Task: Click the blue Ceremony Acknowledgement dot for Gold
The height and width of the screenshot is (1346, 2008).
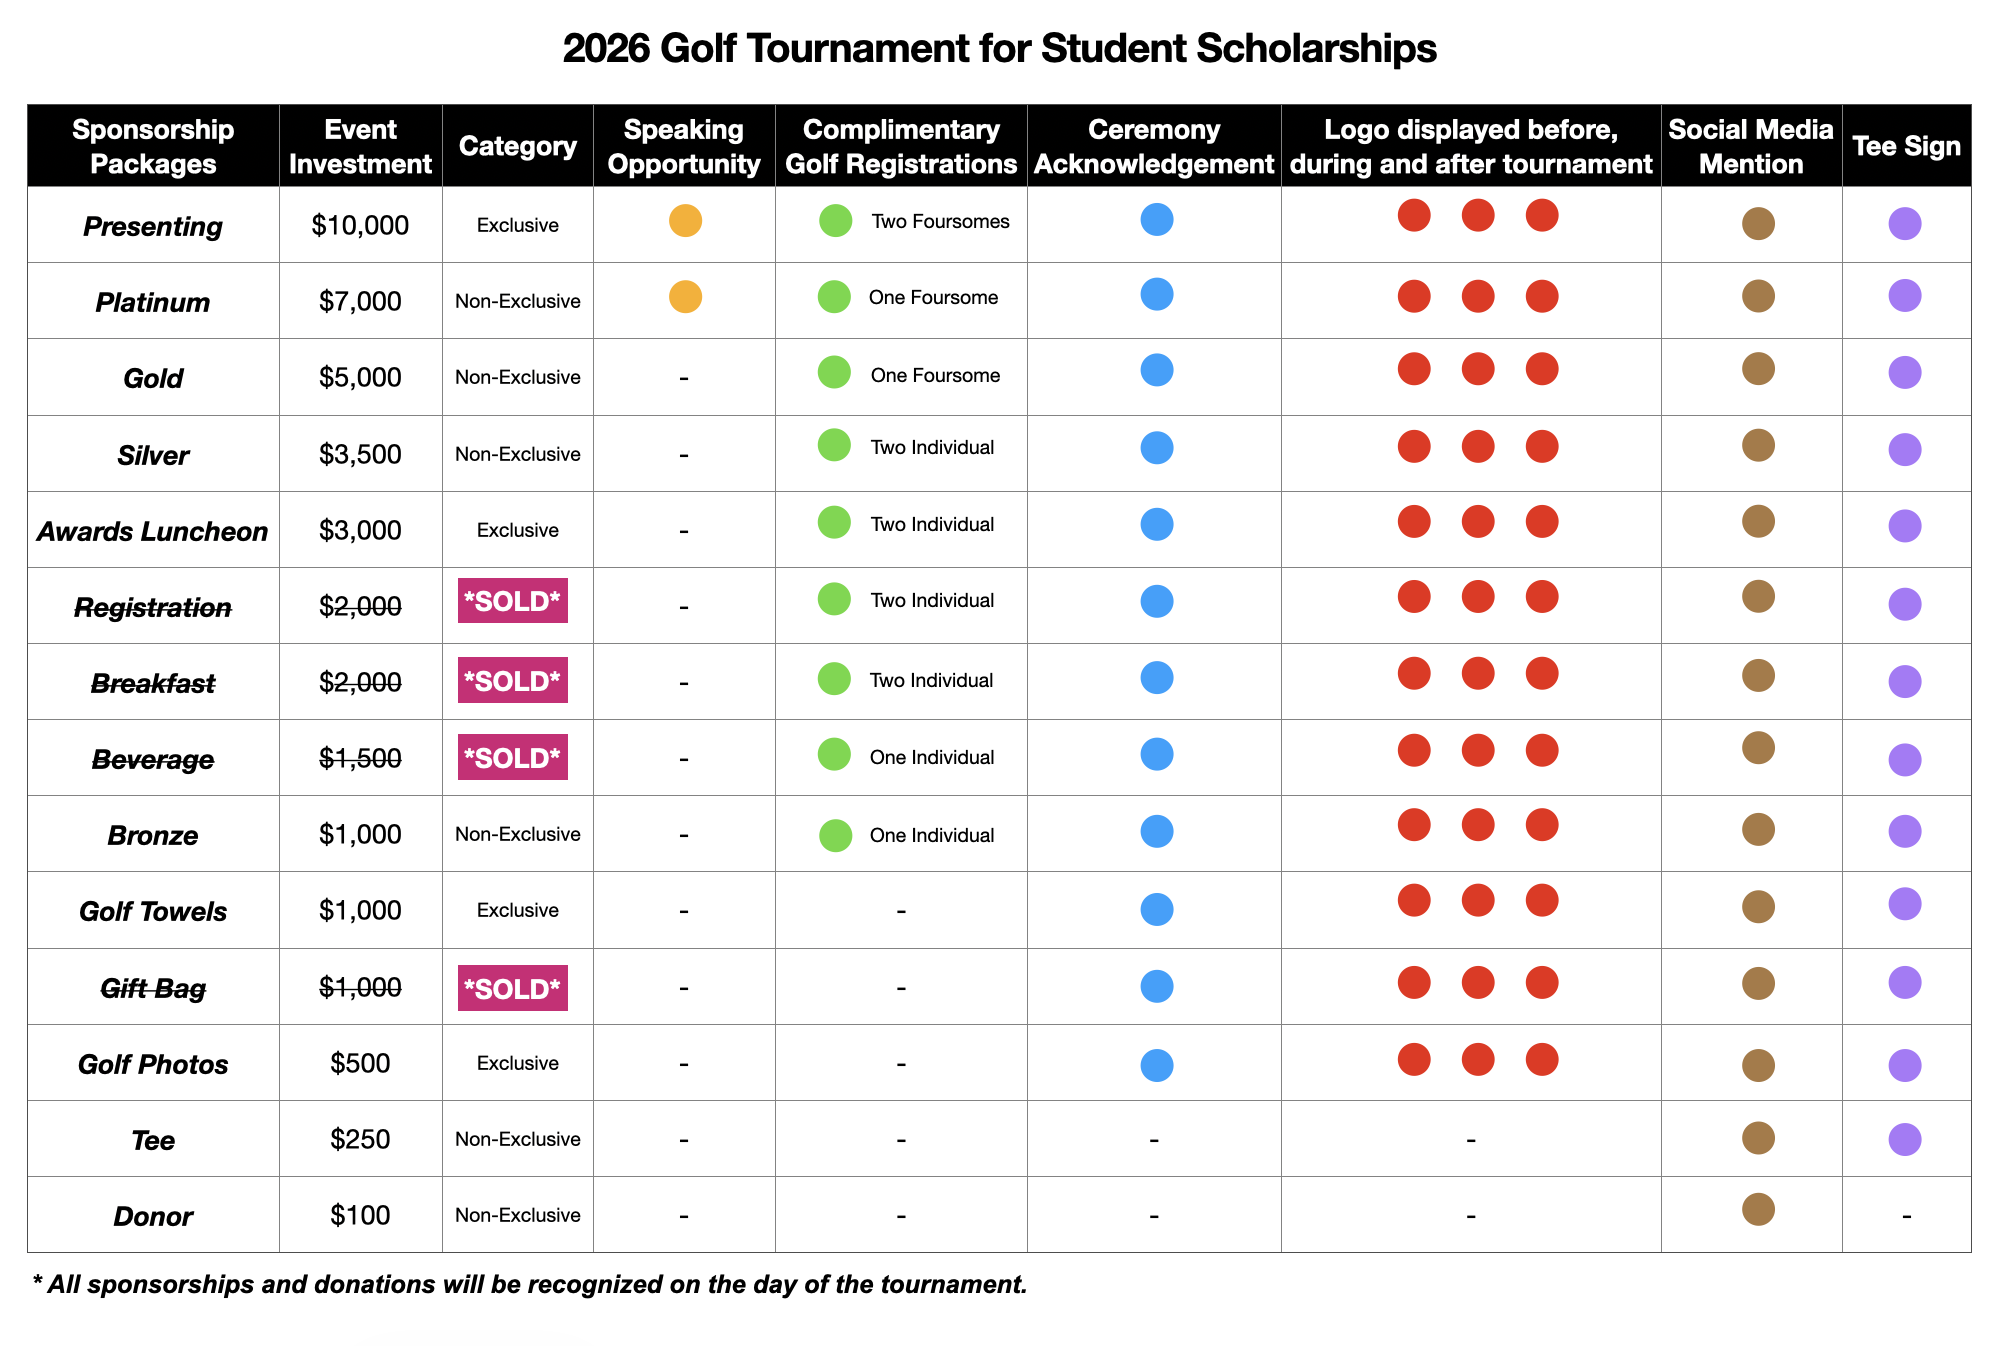Action: coord(1156,370)
